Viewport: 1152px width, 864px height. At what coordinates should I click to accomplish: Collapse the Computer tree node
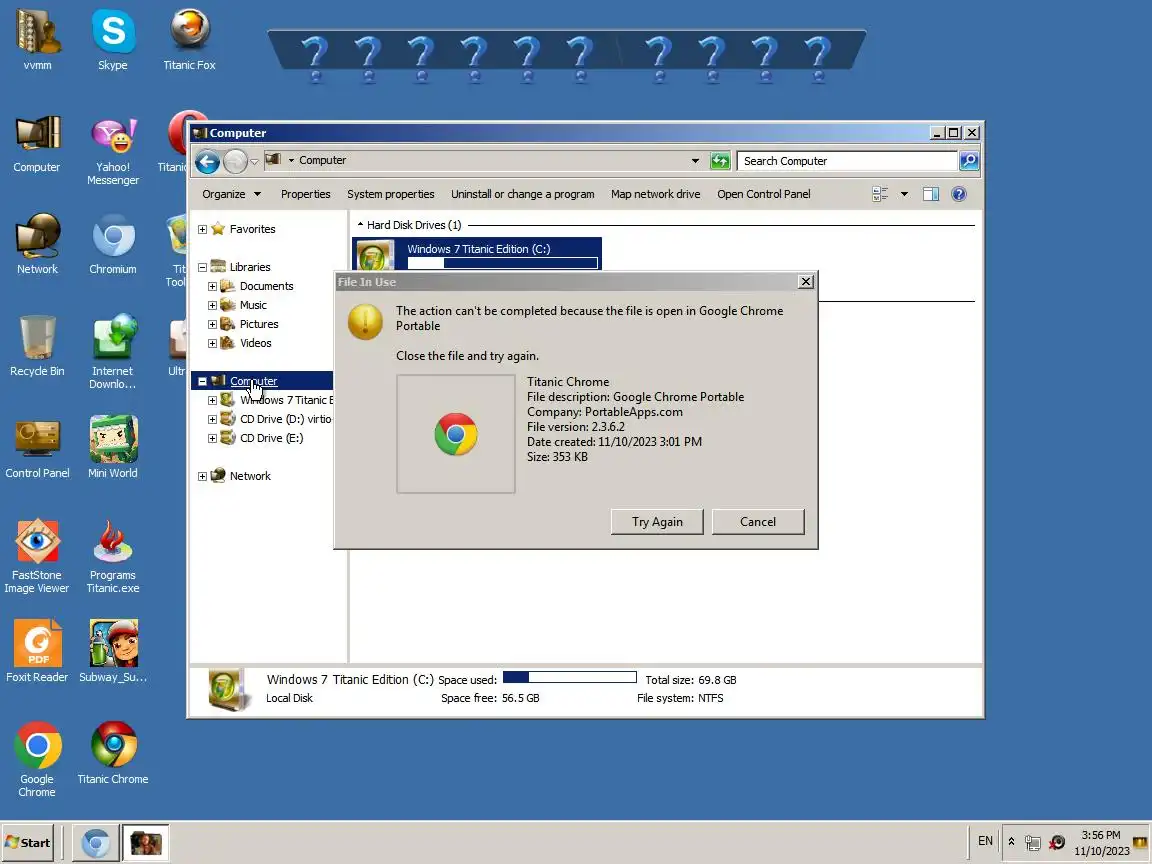pos(202,381)
